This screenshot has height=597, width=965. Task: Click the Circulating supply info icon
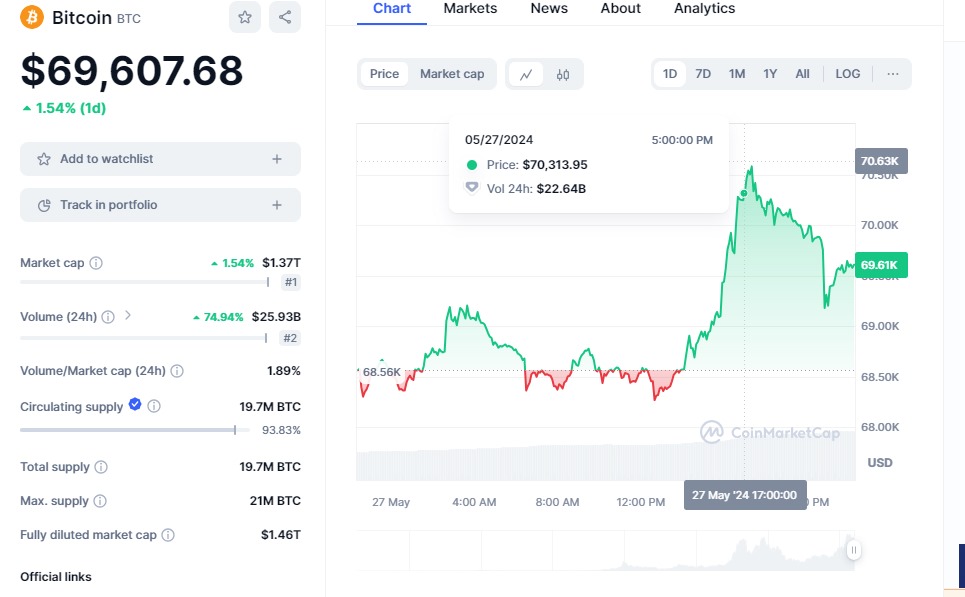(x=154, y=406)
